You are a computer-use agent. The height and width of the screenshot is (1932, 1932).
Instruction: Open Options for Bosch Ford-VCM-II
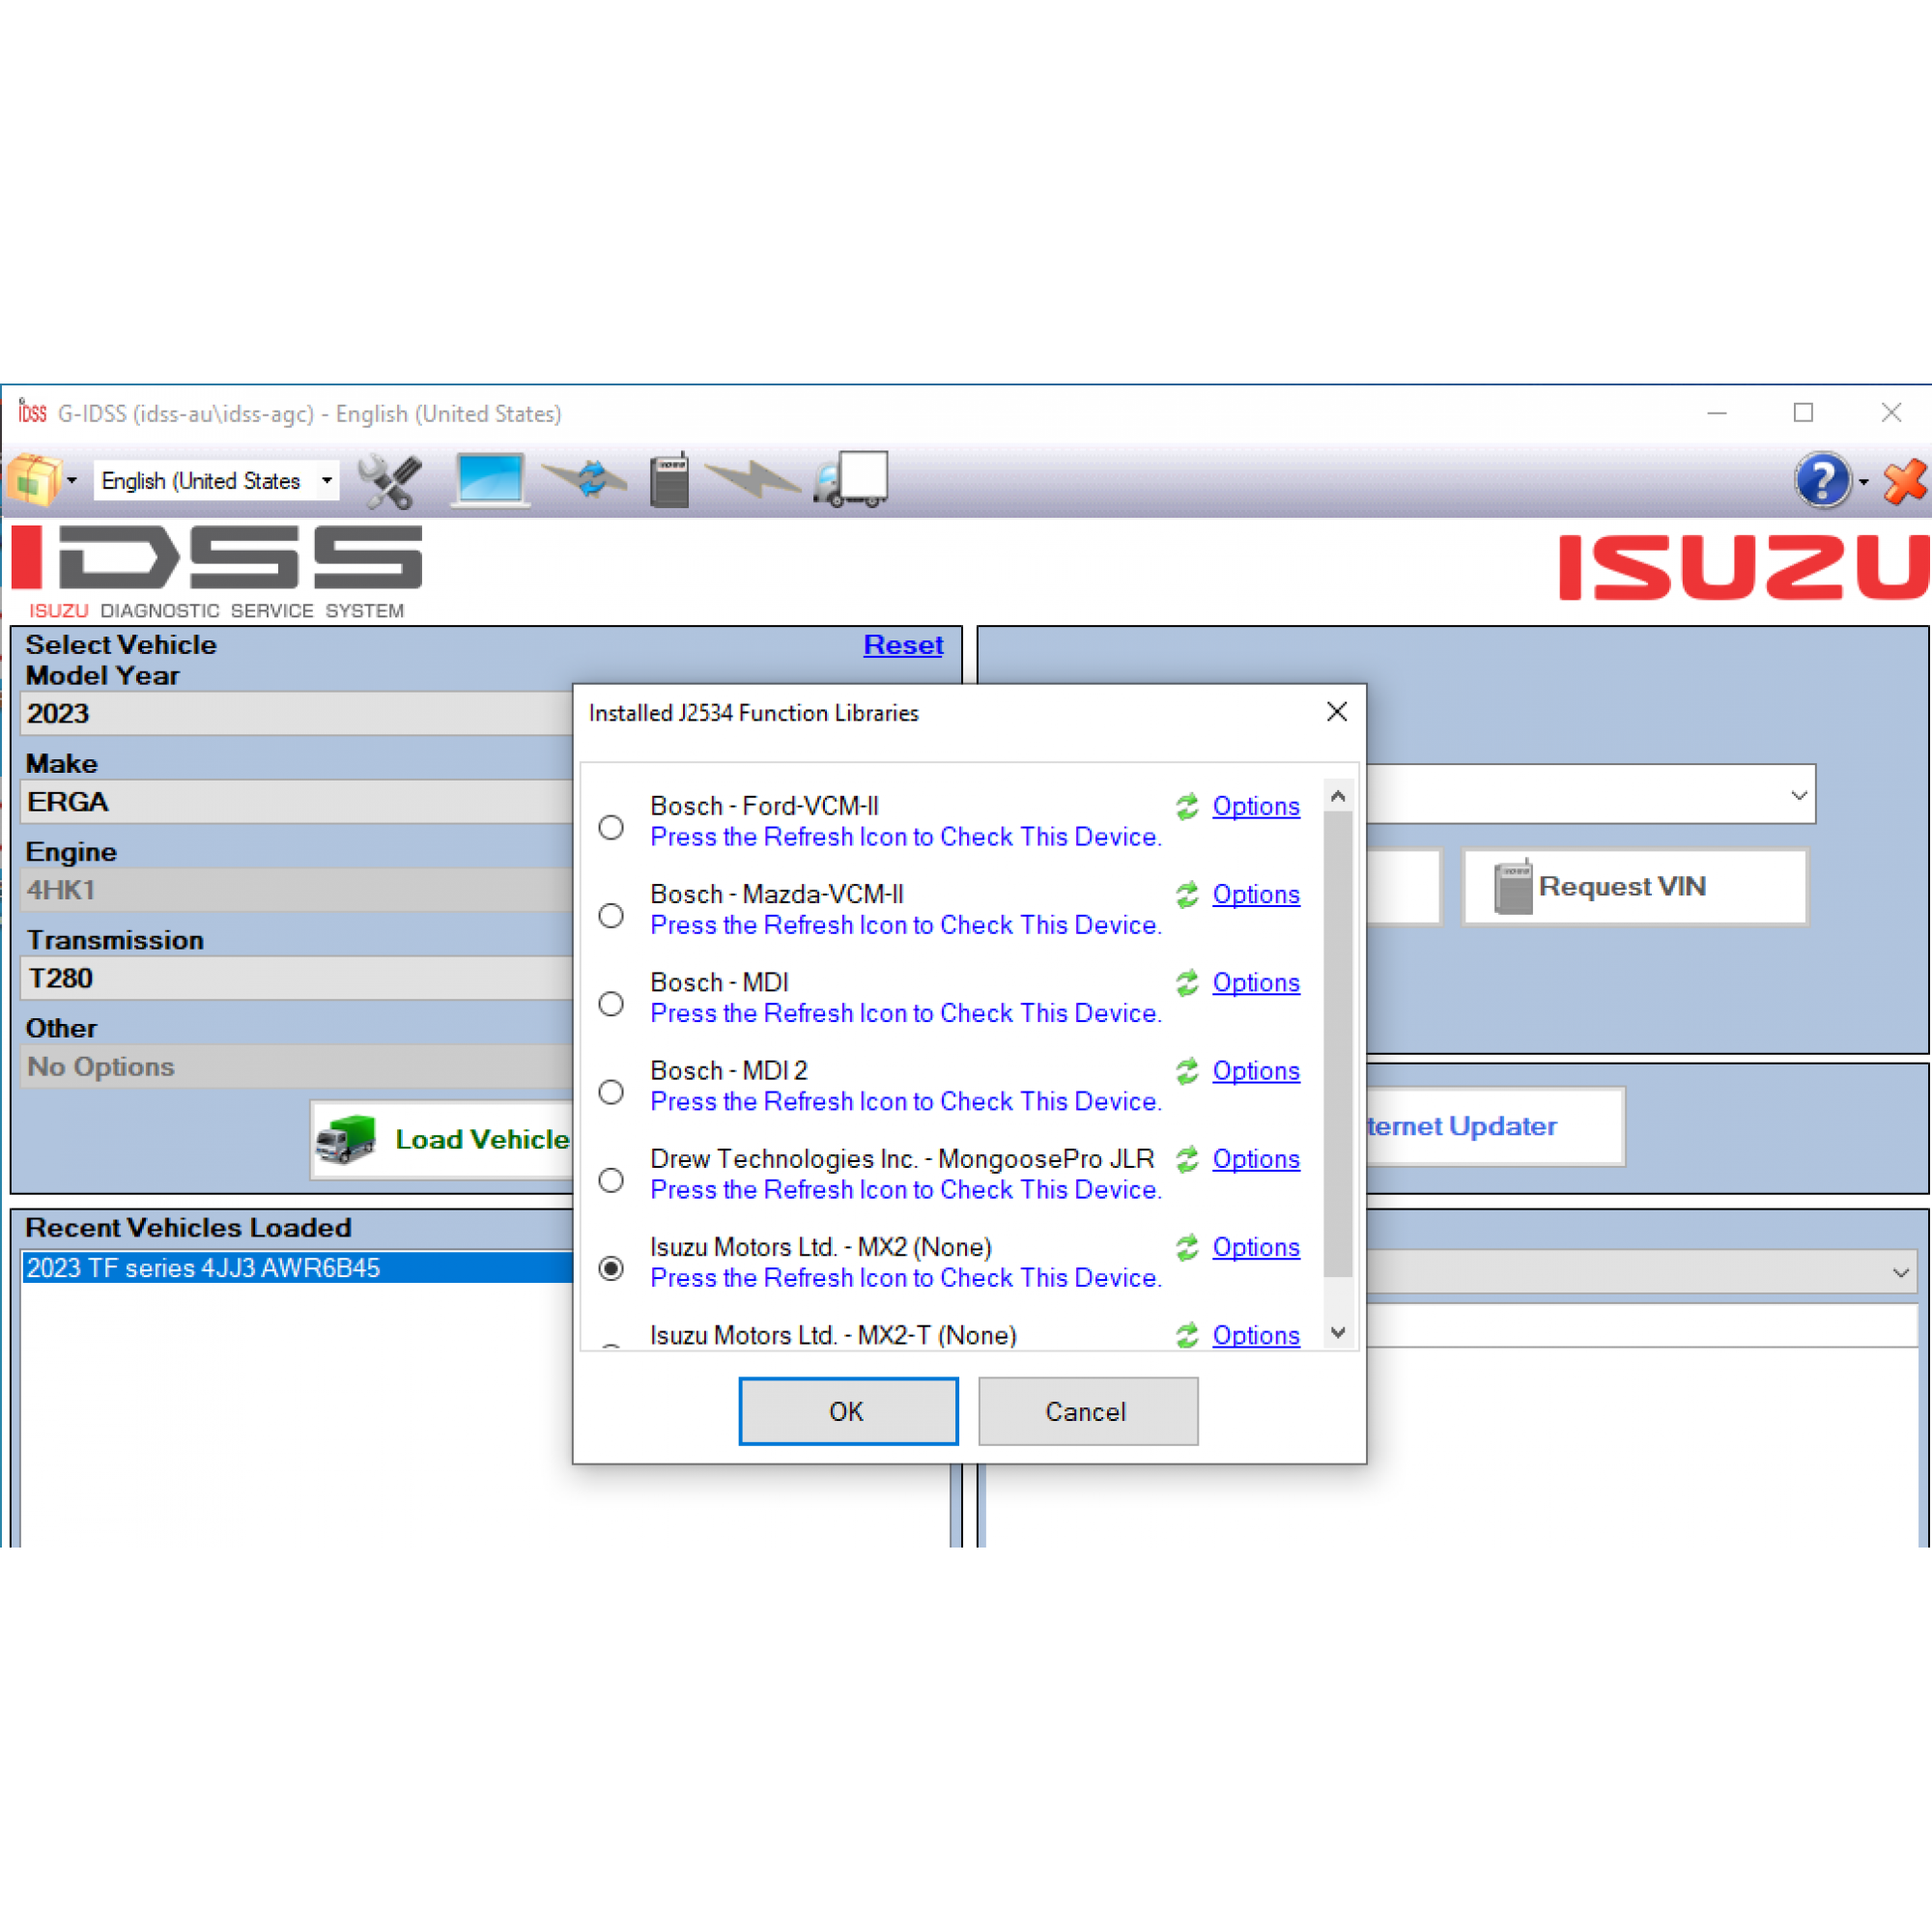pyautogui.click(x=1256, y=806)
